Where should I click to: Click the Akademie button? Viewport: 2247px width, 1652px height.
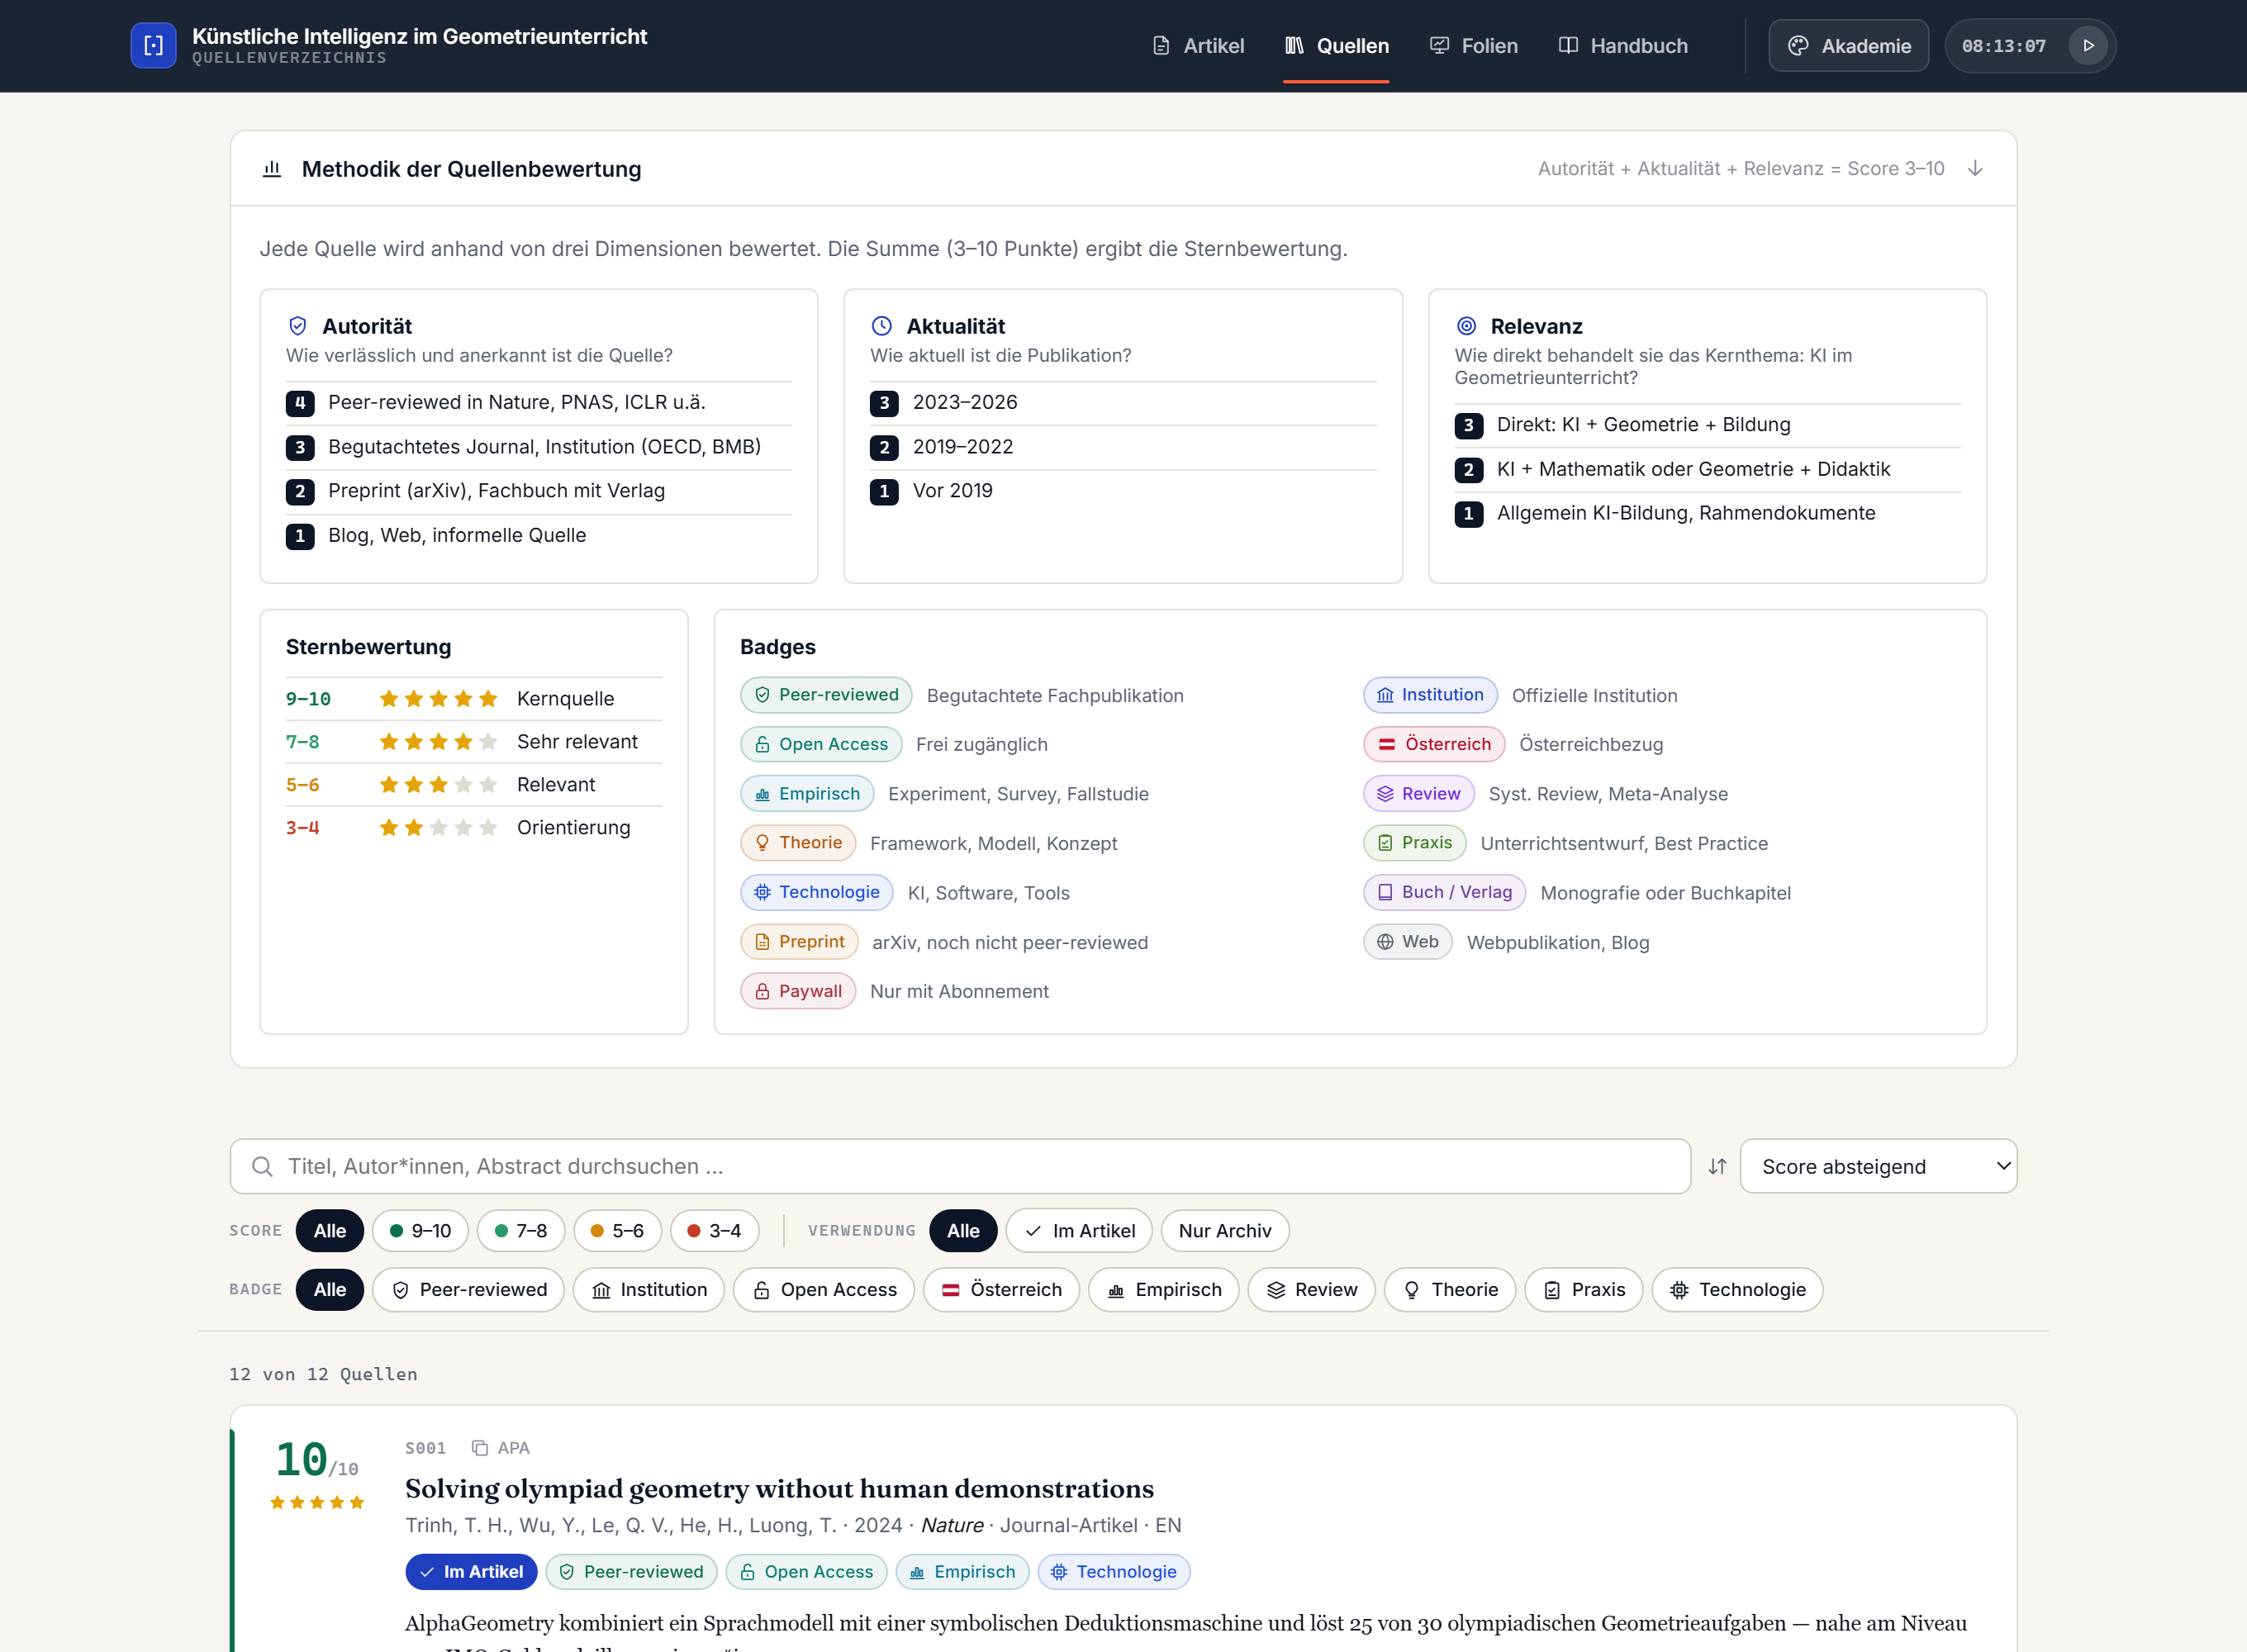coord(1848,45)
